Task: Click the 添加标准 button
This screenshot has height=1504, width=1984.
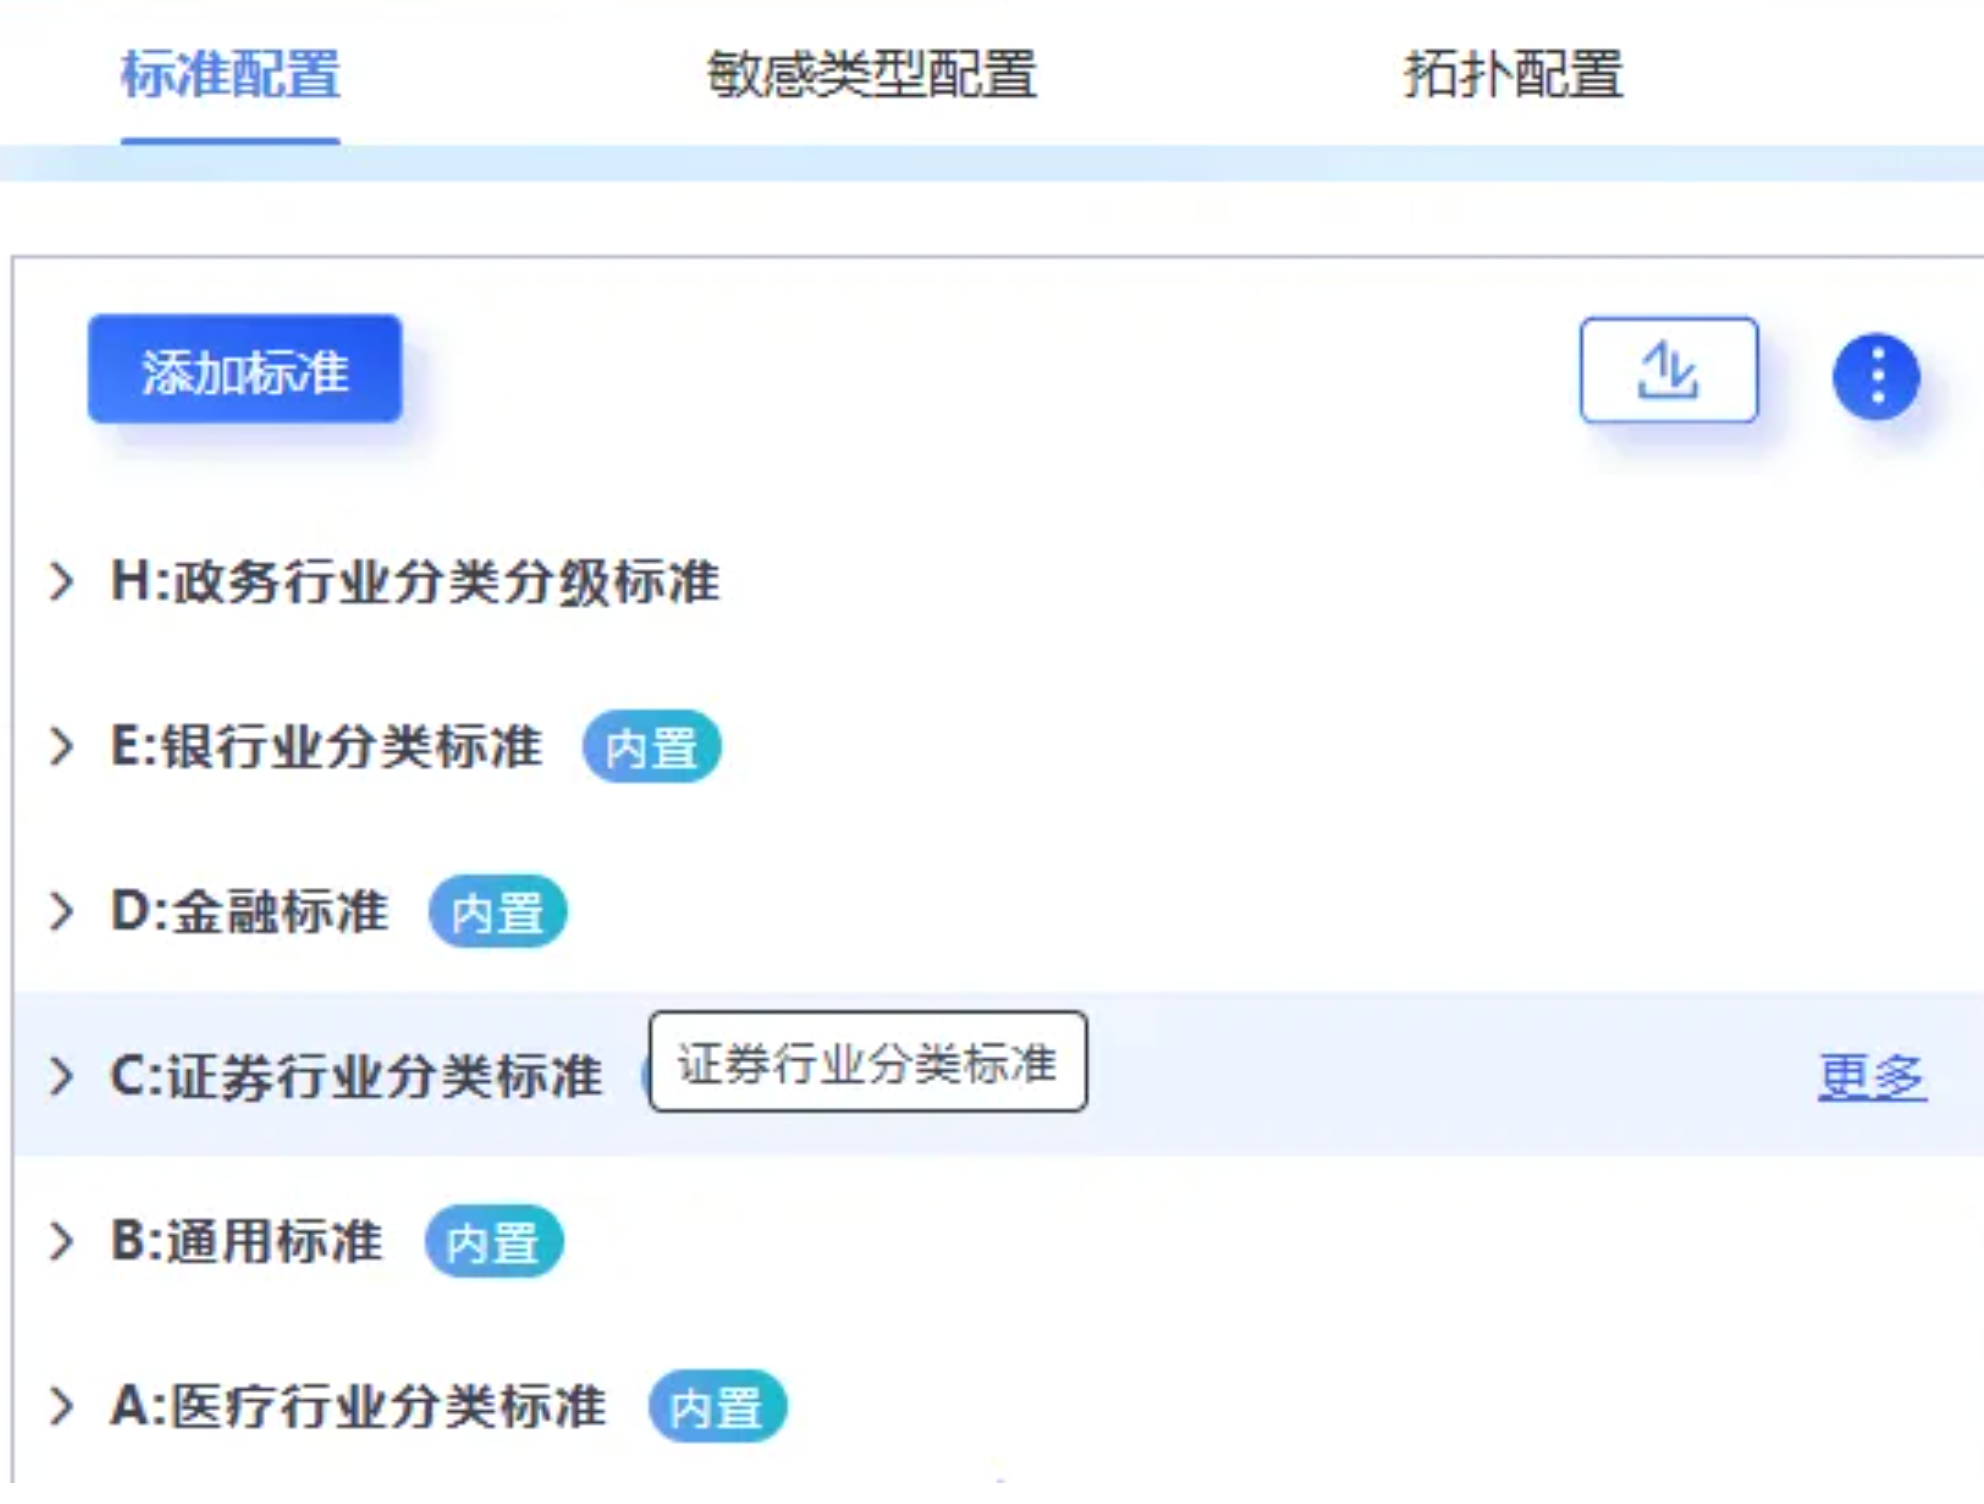Action: tap(245, 369)
